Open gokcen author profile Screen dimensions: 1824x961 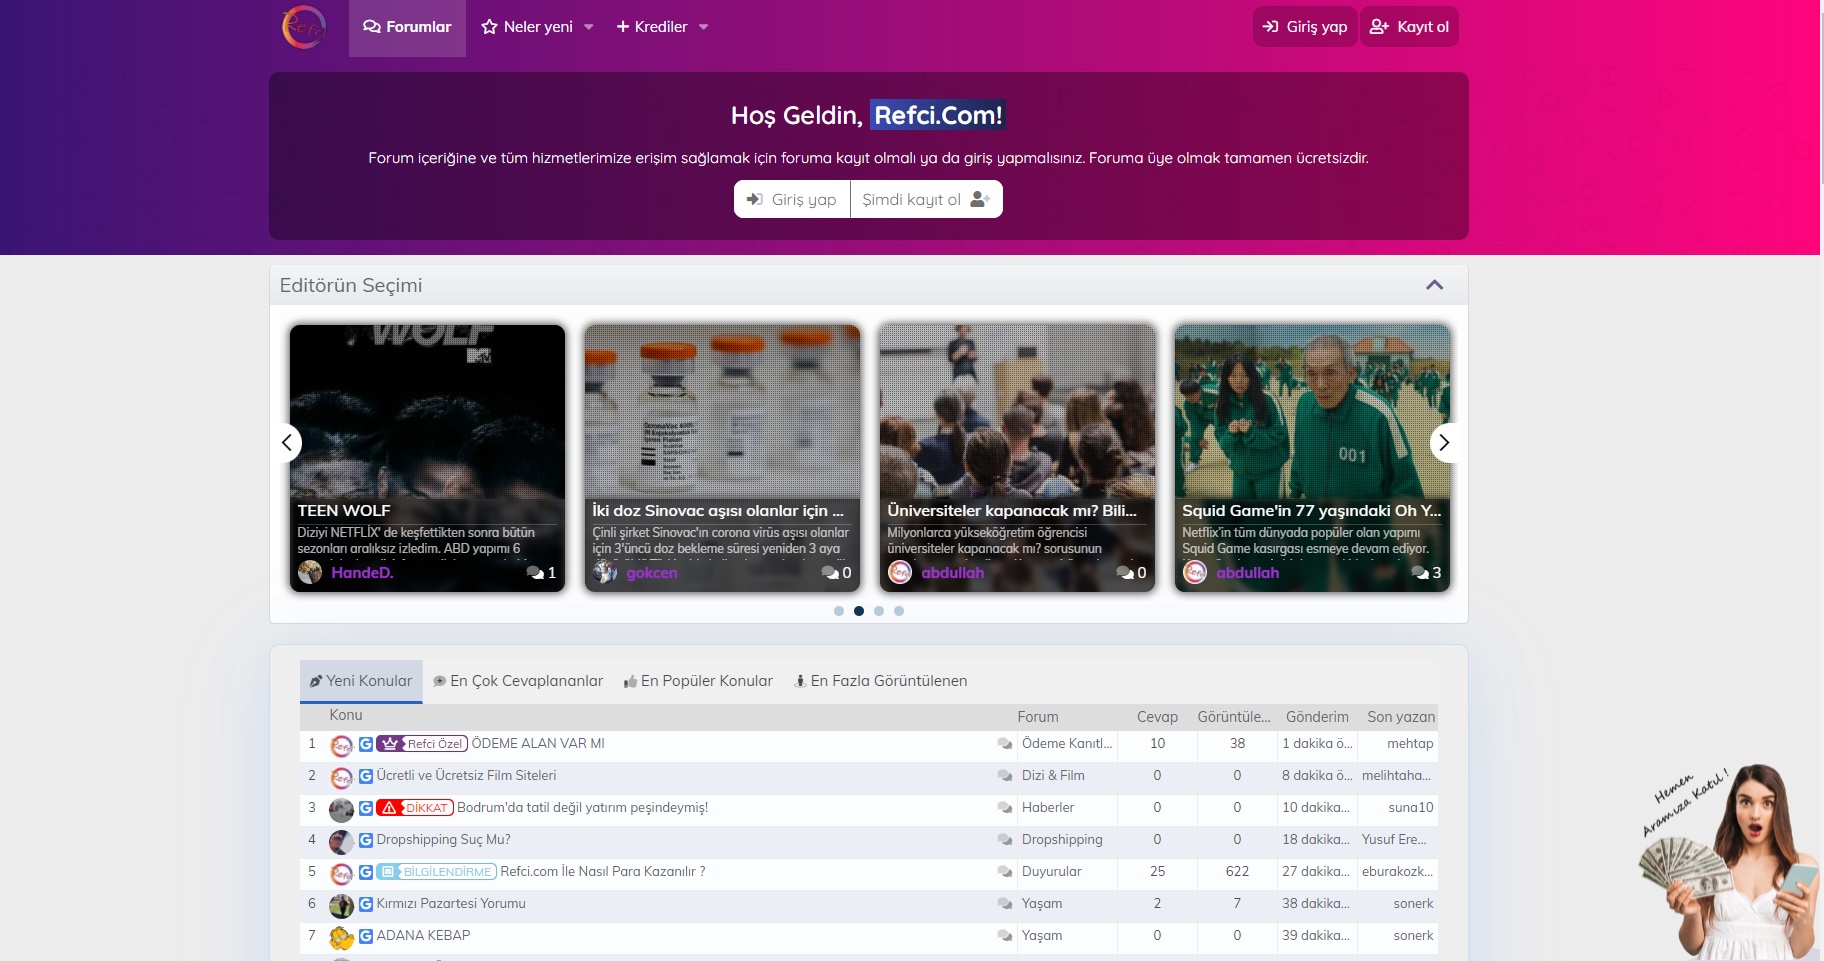(x=652, y=573)
